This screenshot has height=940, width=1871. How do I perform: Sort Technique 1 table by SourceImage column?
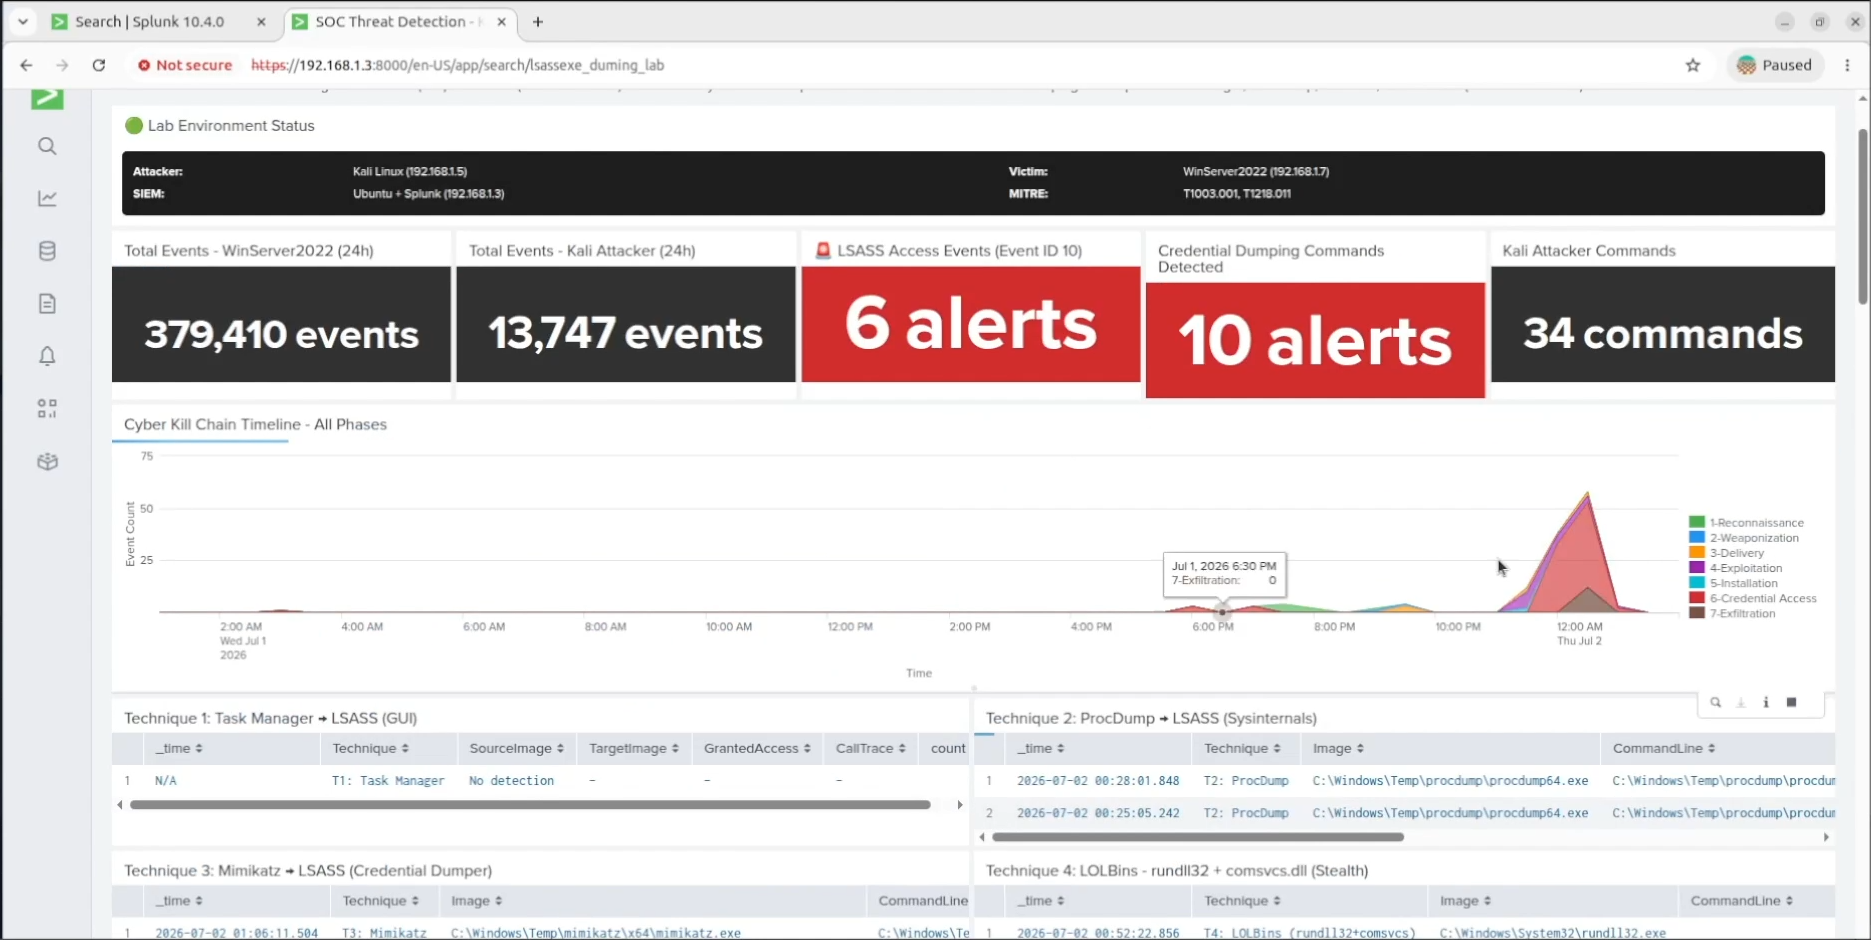(x=516, y=748)
